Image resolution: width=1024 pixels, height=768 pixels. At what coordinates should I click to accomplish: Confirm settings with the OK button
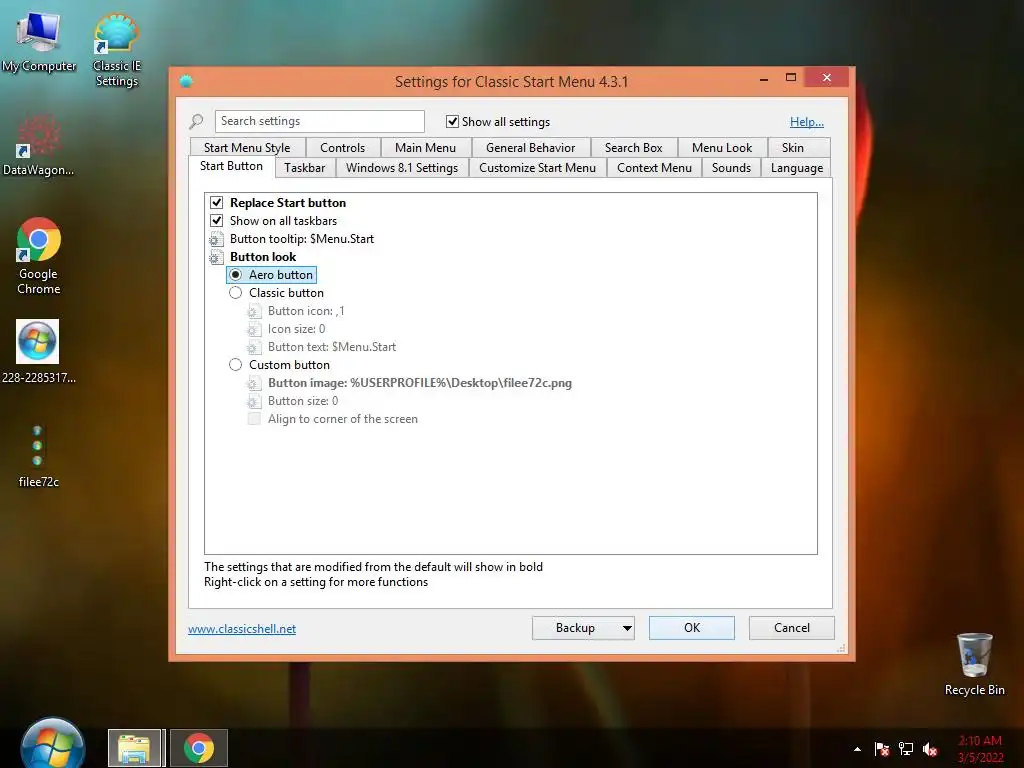pos(692,628)
